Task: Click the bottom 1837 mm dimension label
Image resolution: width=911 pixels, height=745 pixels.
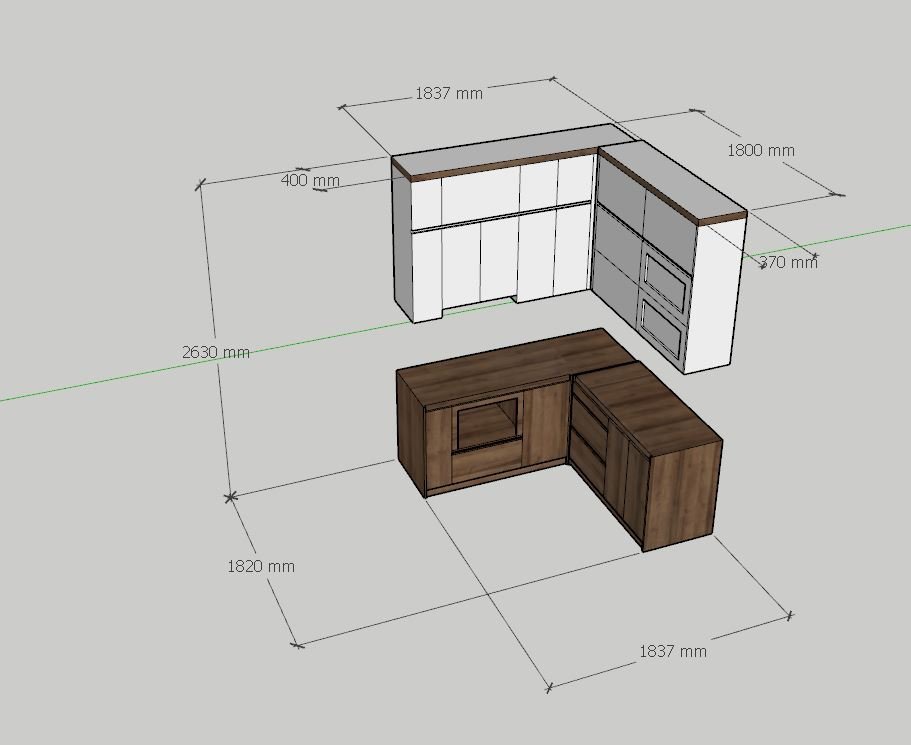Action: [673, 651]
